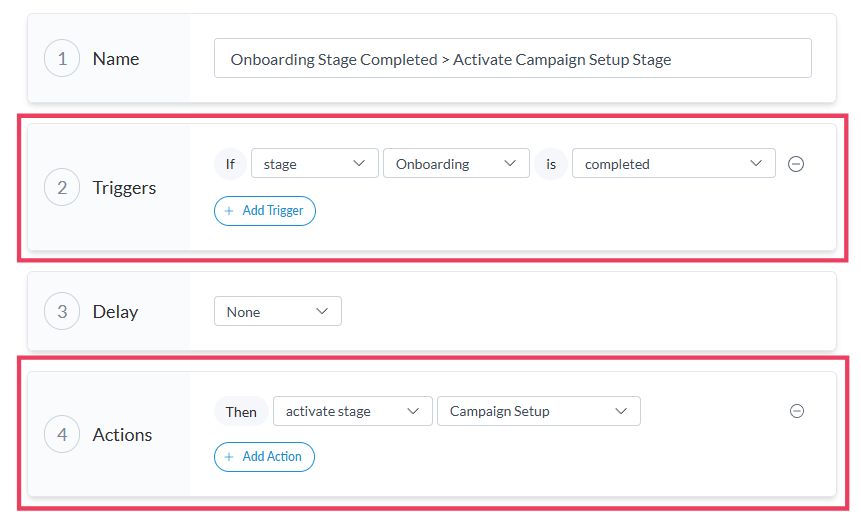Open the Delay 'None' dropdown
This screenshot has width=861, height=512.
(277, 312)
